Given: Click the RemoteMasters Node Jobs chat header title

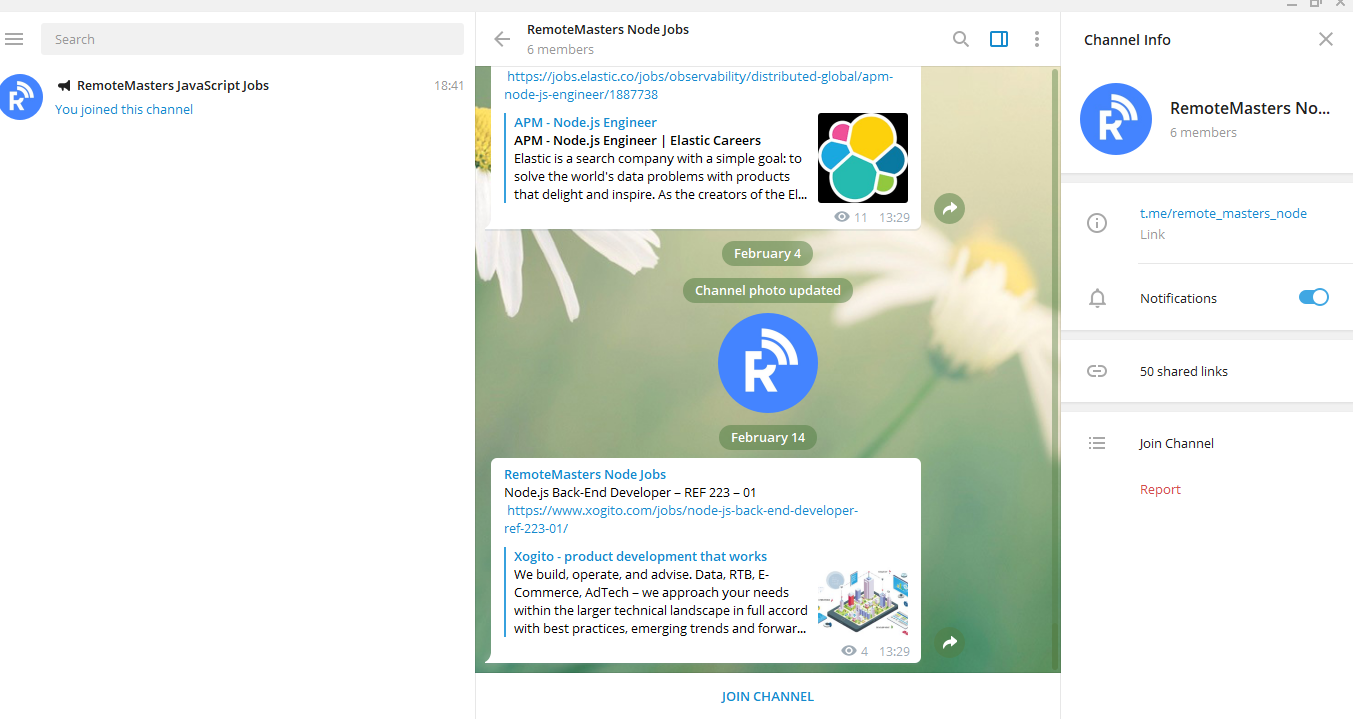Looking at the screenshot, I should pos(608,29).
